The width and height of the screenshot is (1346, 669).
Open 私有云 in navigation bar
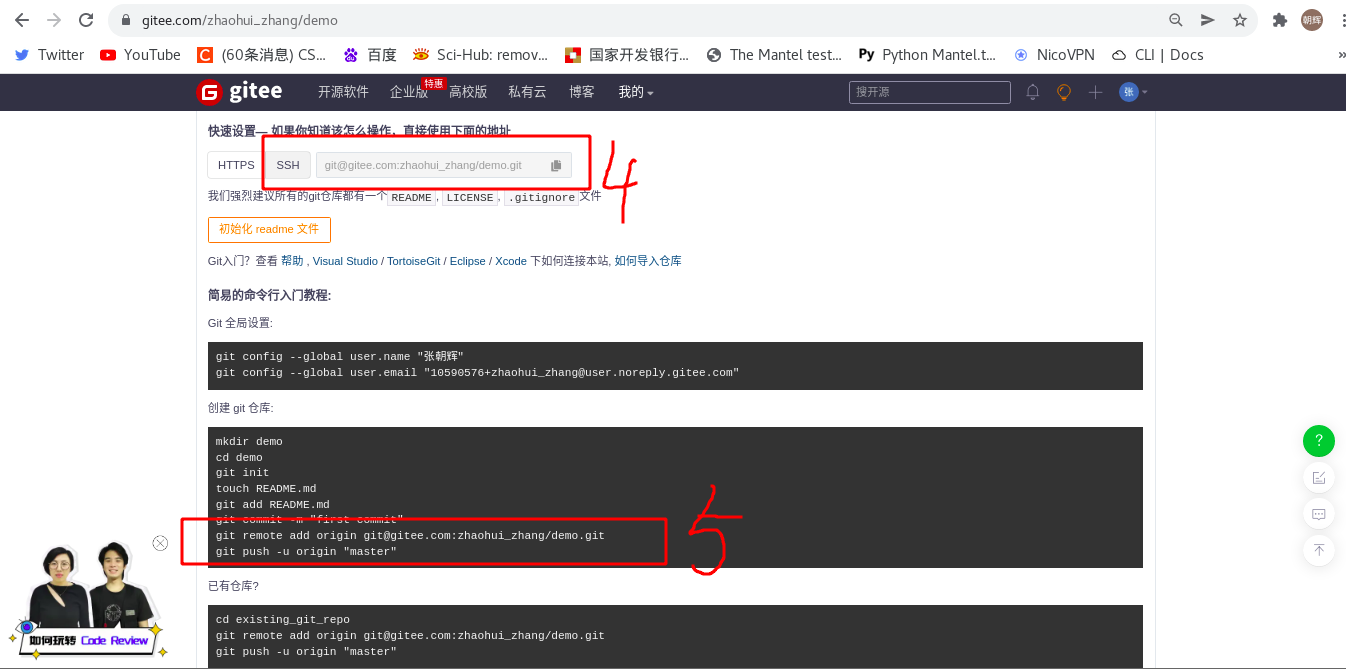[527, 92]
